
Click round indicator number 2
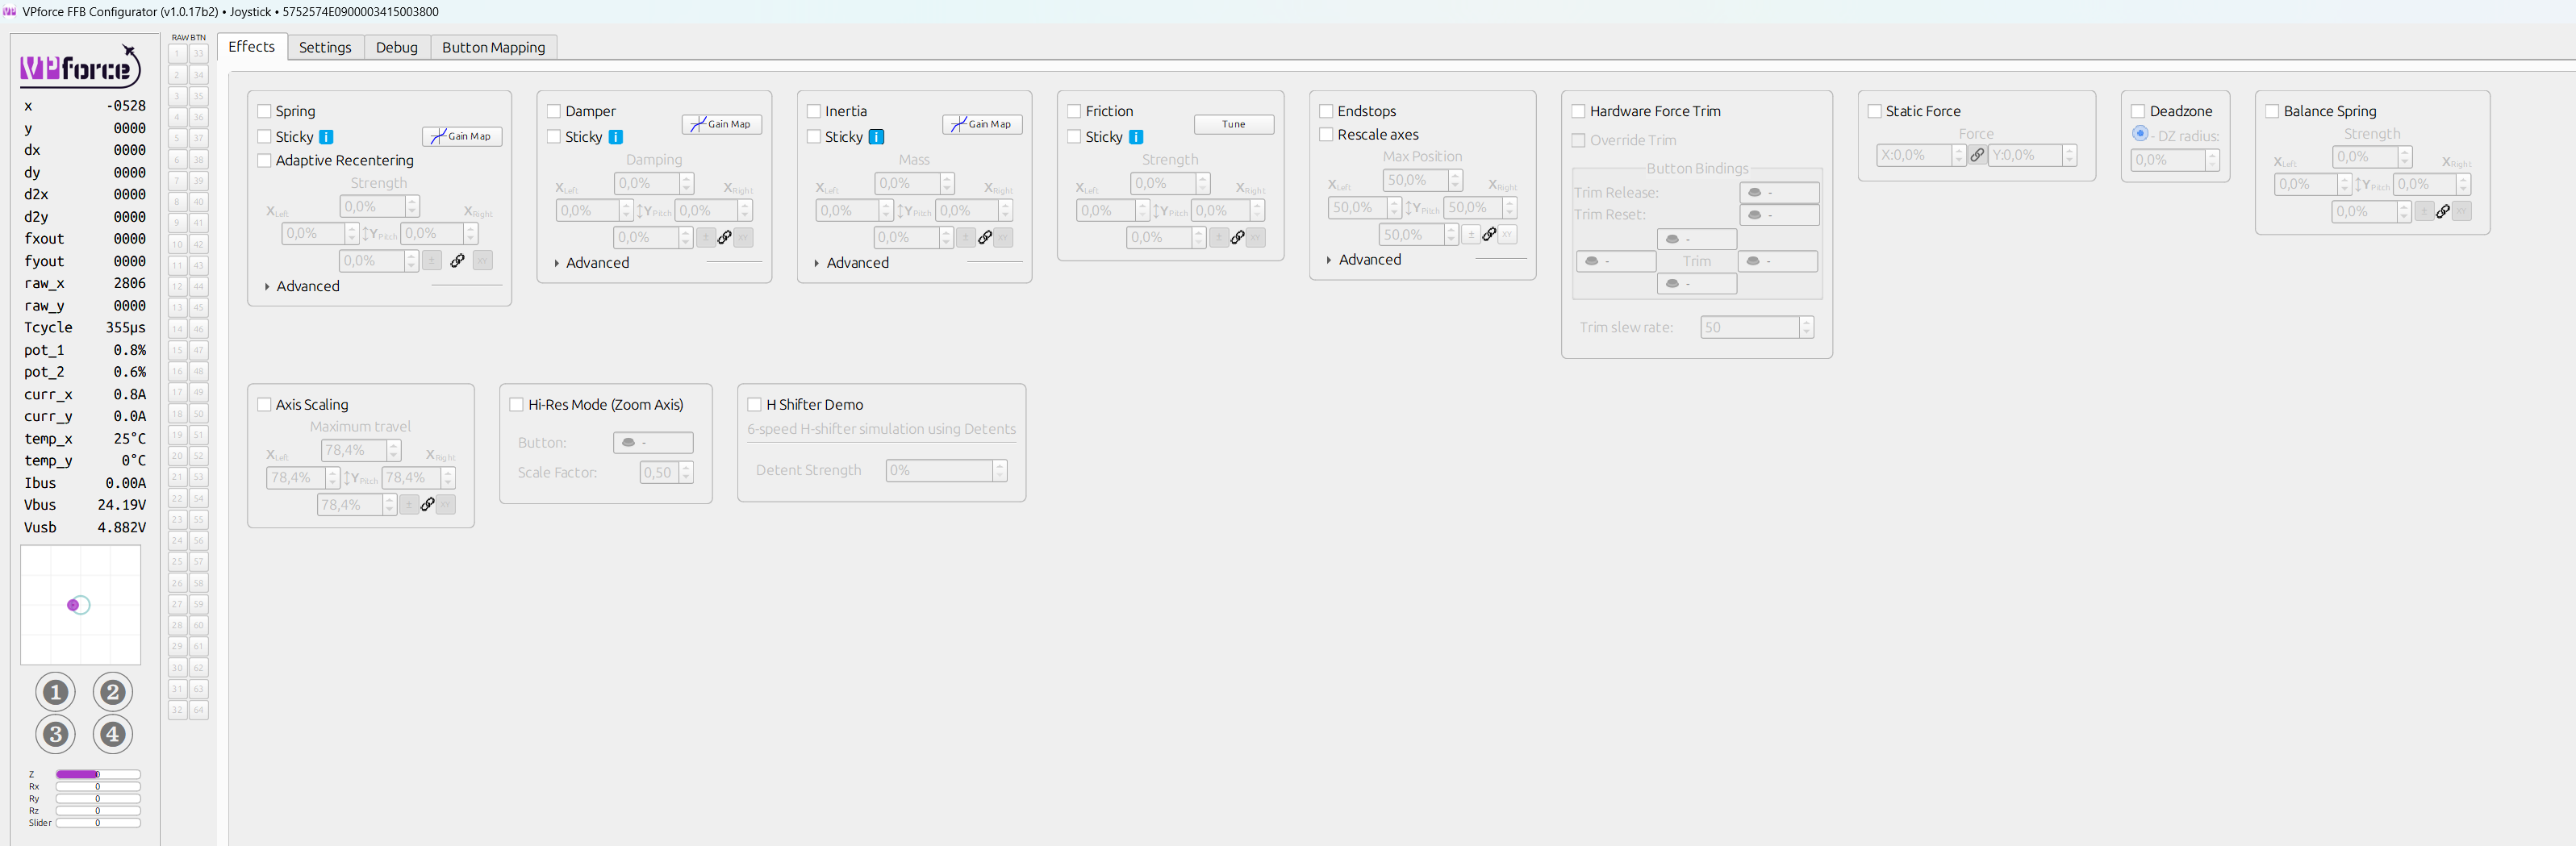(113, 692)
